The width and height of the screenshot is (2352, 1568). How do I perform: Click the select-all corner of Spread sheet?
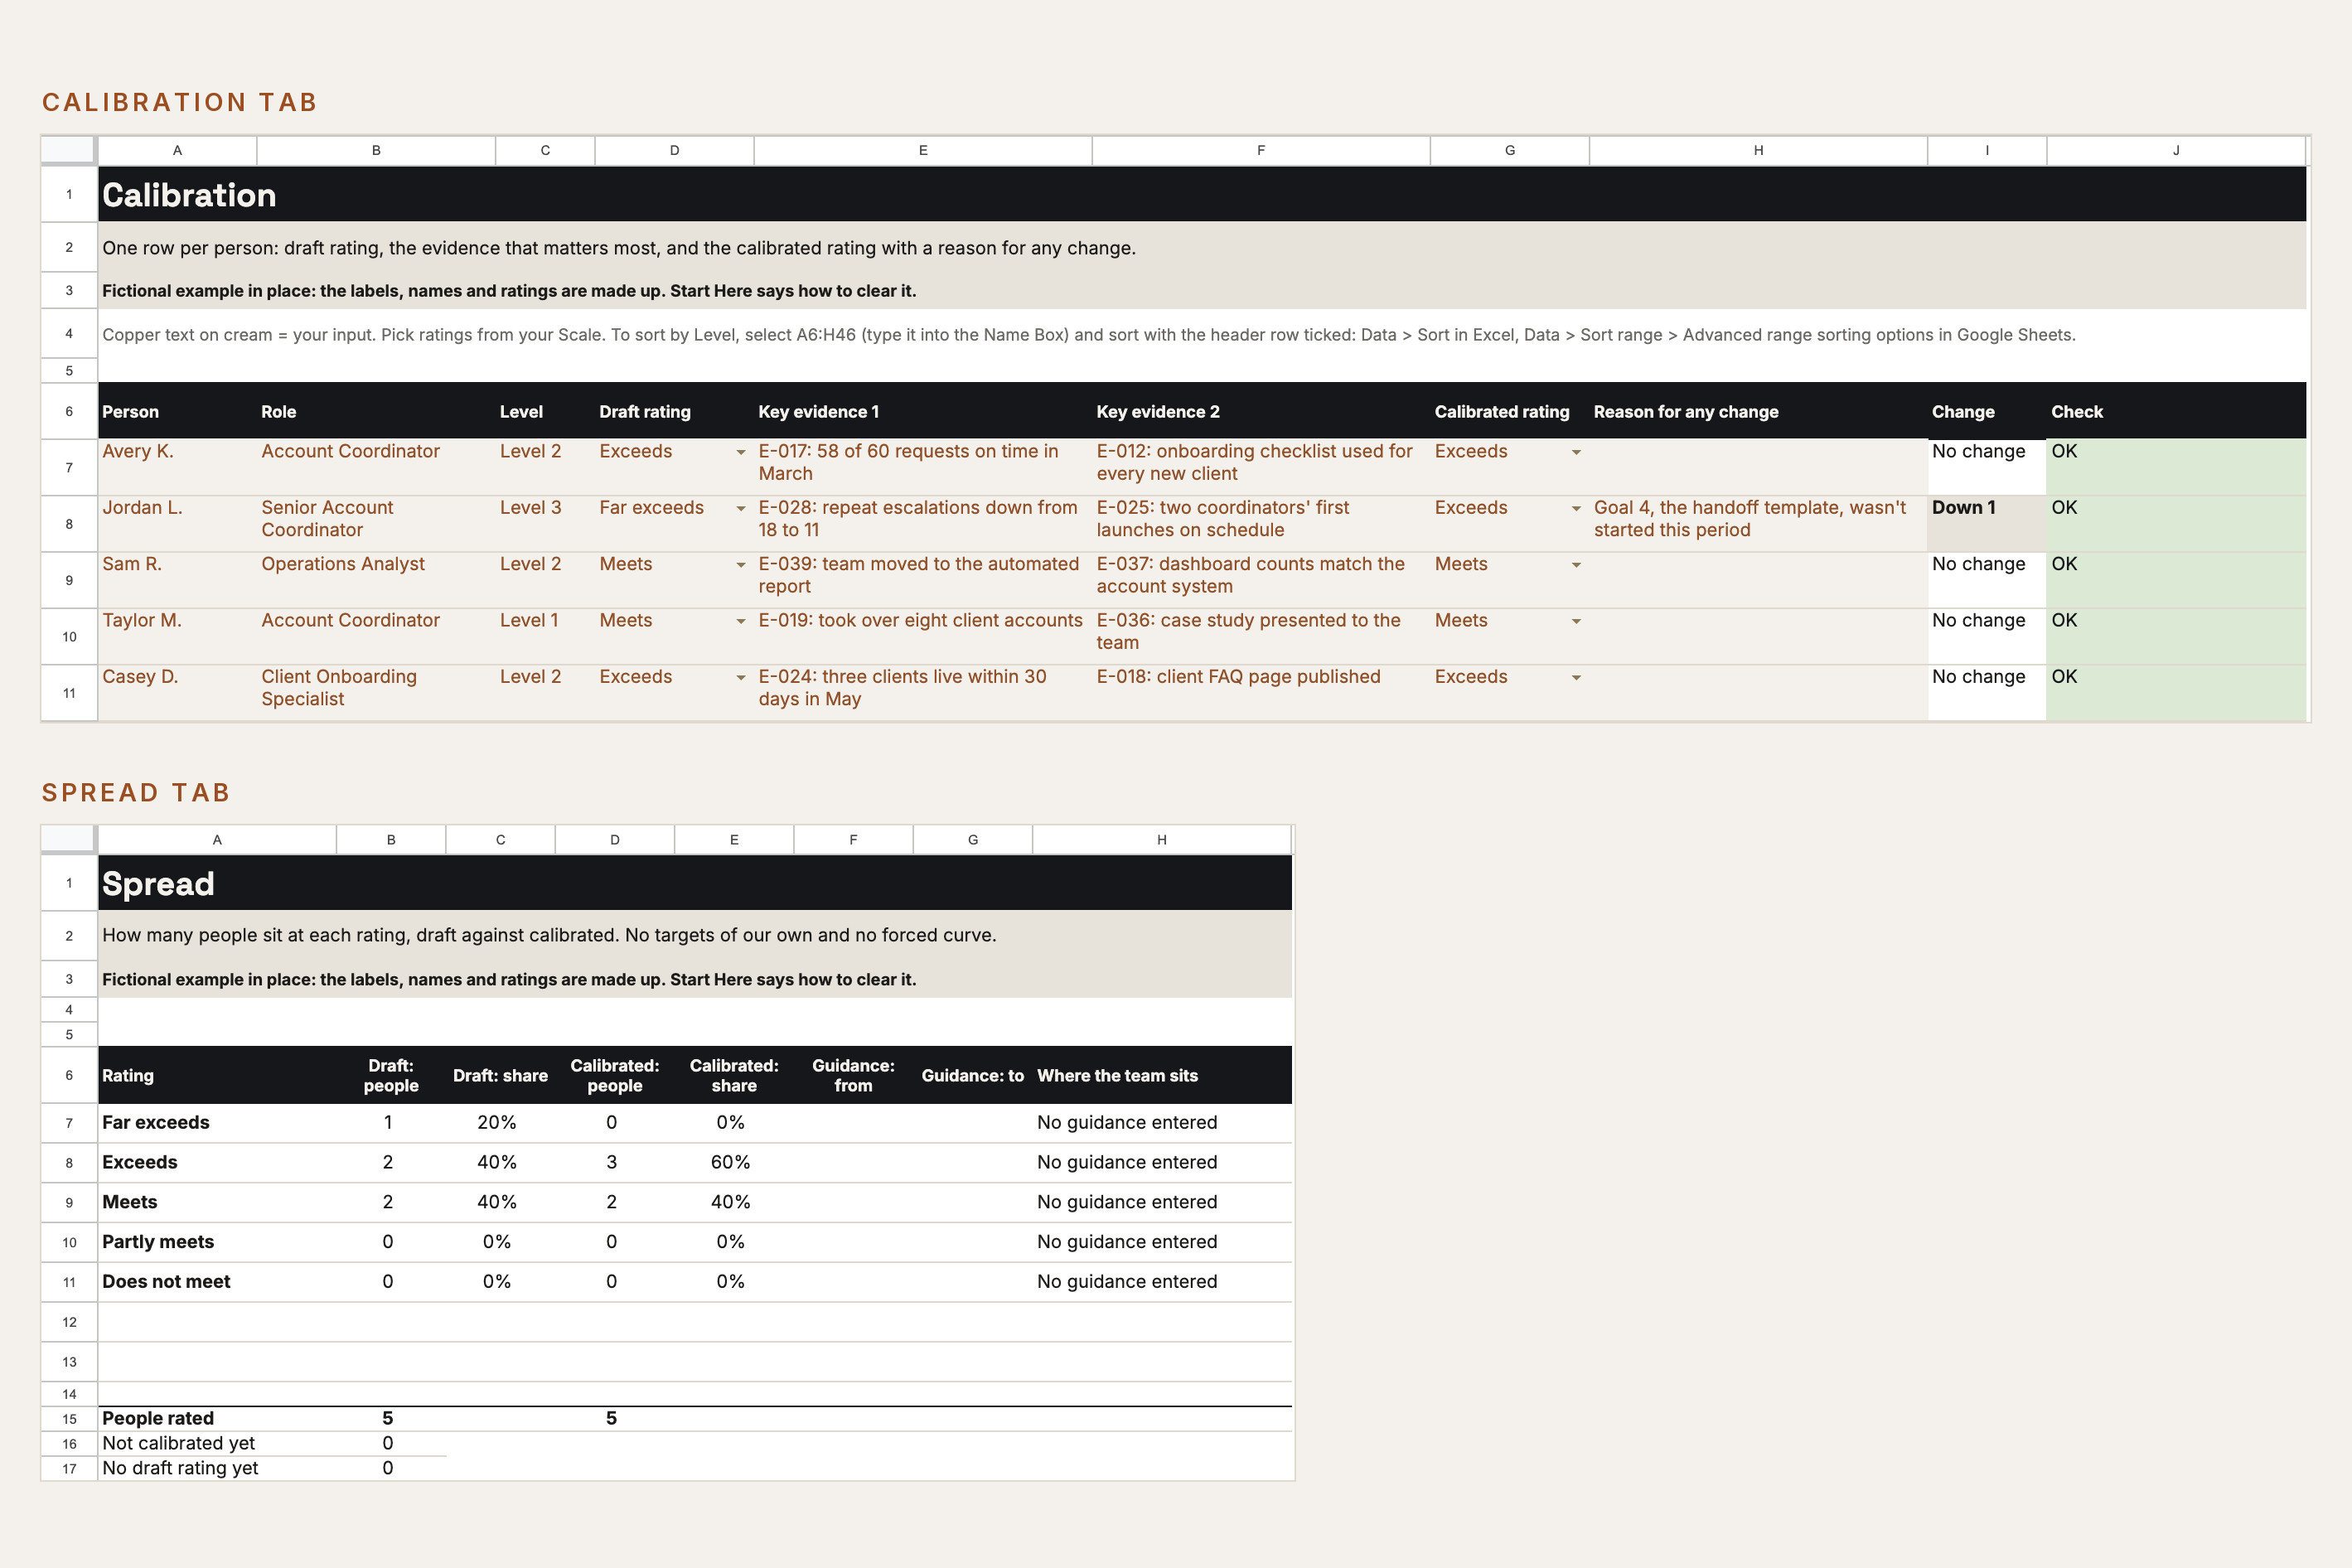pyautogui.click(x=69, y=840)
